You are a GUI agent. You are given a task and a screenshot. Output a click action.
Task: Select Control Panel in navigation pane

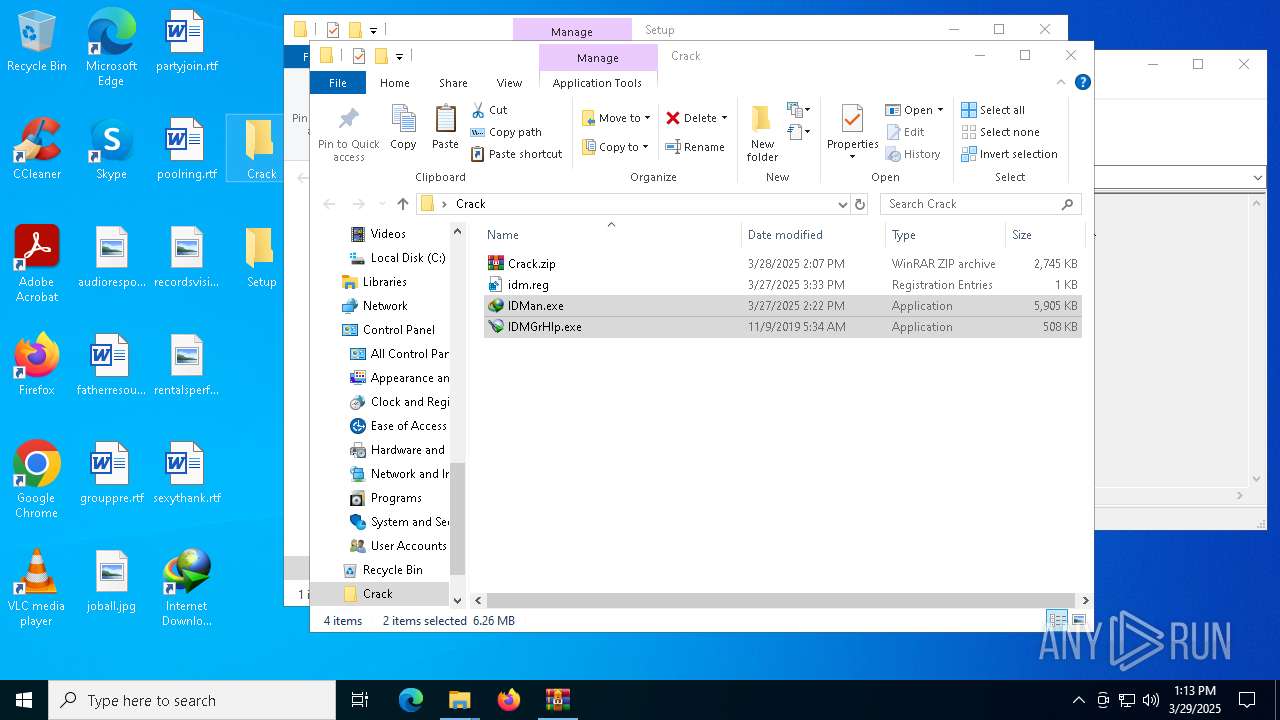(388, 330)
